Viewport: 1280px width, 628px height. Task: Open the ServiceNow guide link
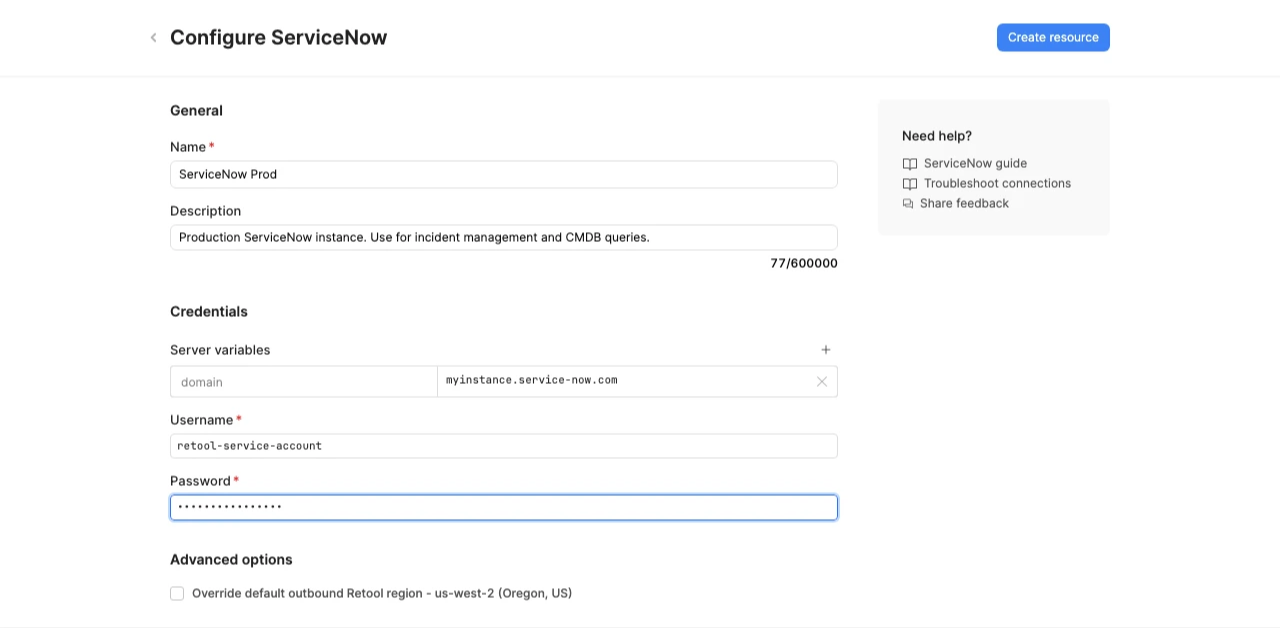[x=975, y=164]
